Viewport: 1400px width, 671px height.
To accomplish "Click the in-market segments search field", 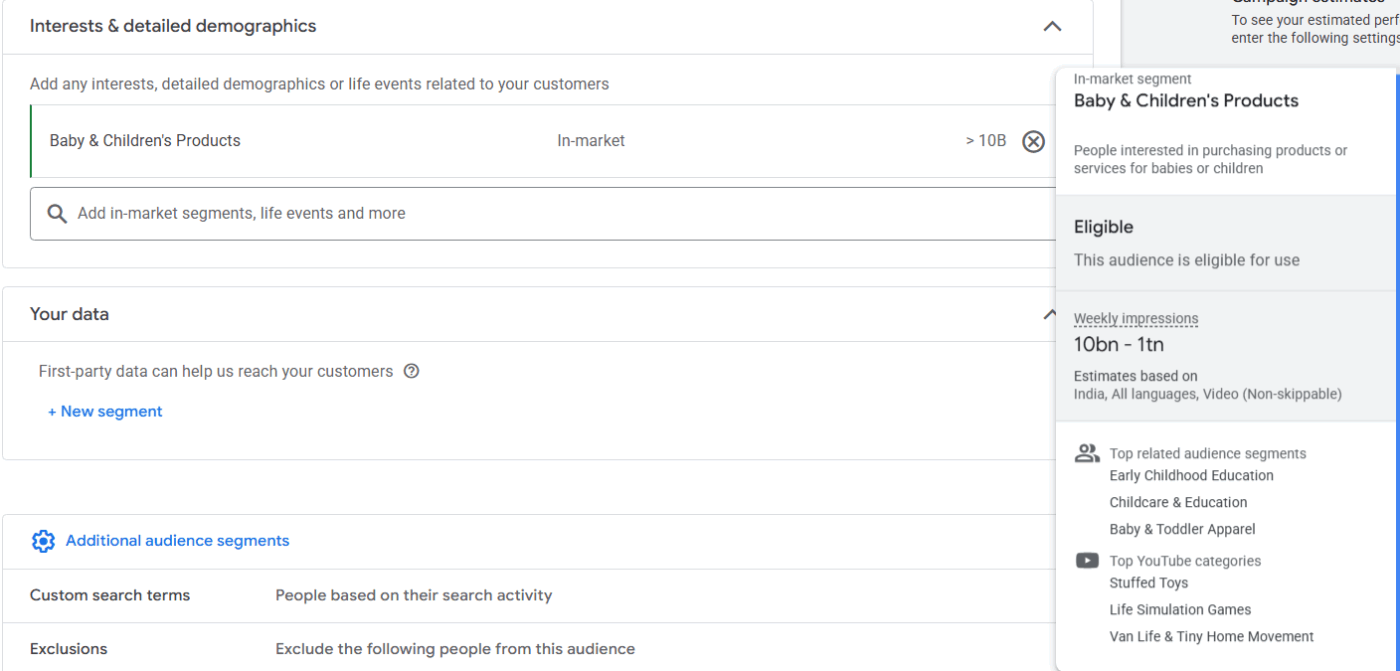I will tap(400, 213).
